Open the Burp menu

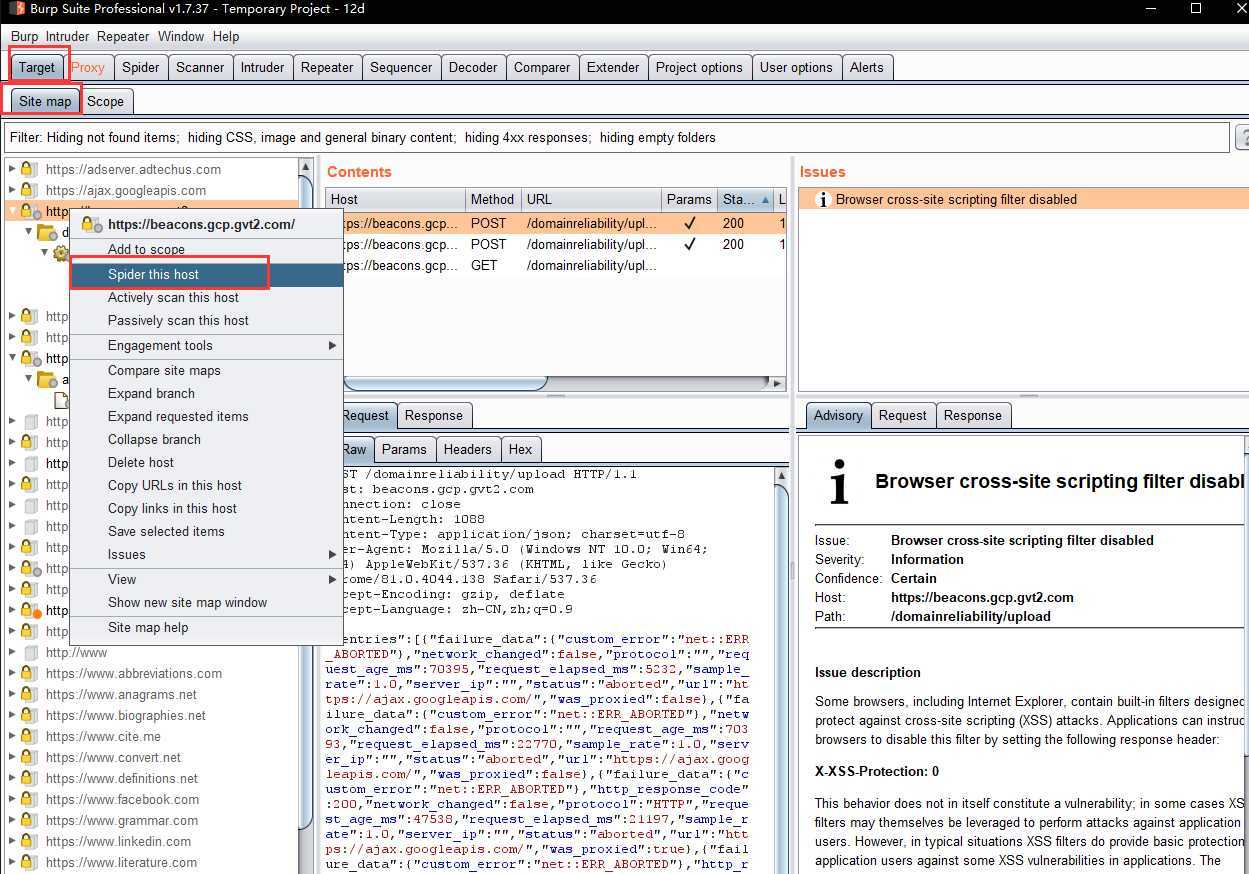tap(24, 36)
